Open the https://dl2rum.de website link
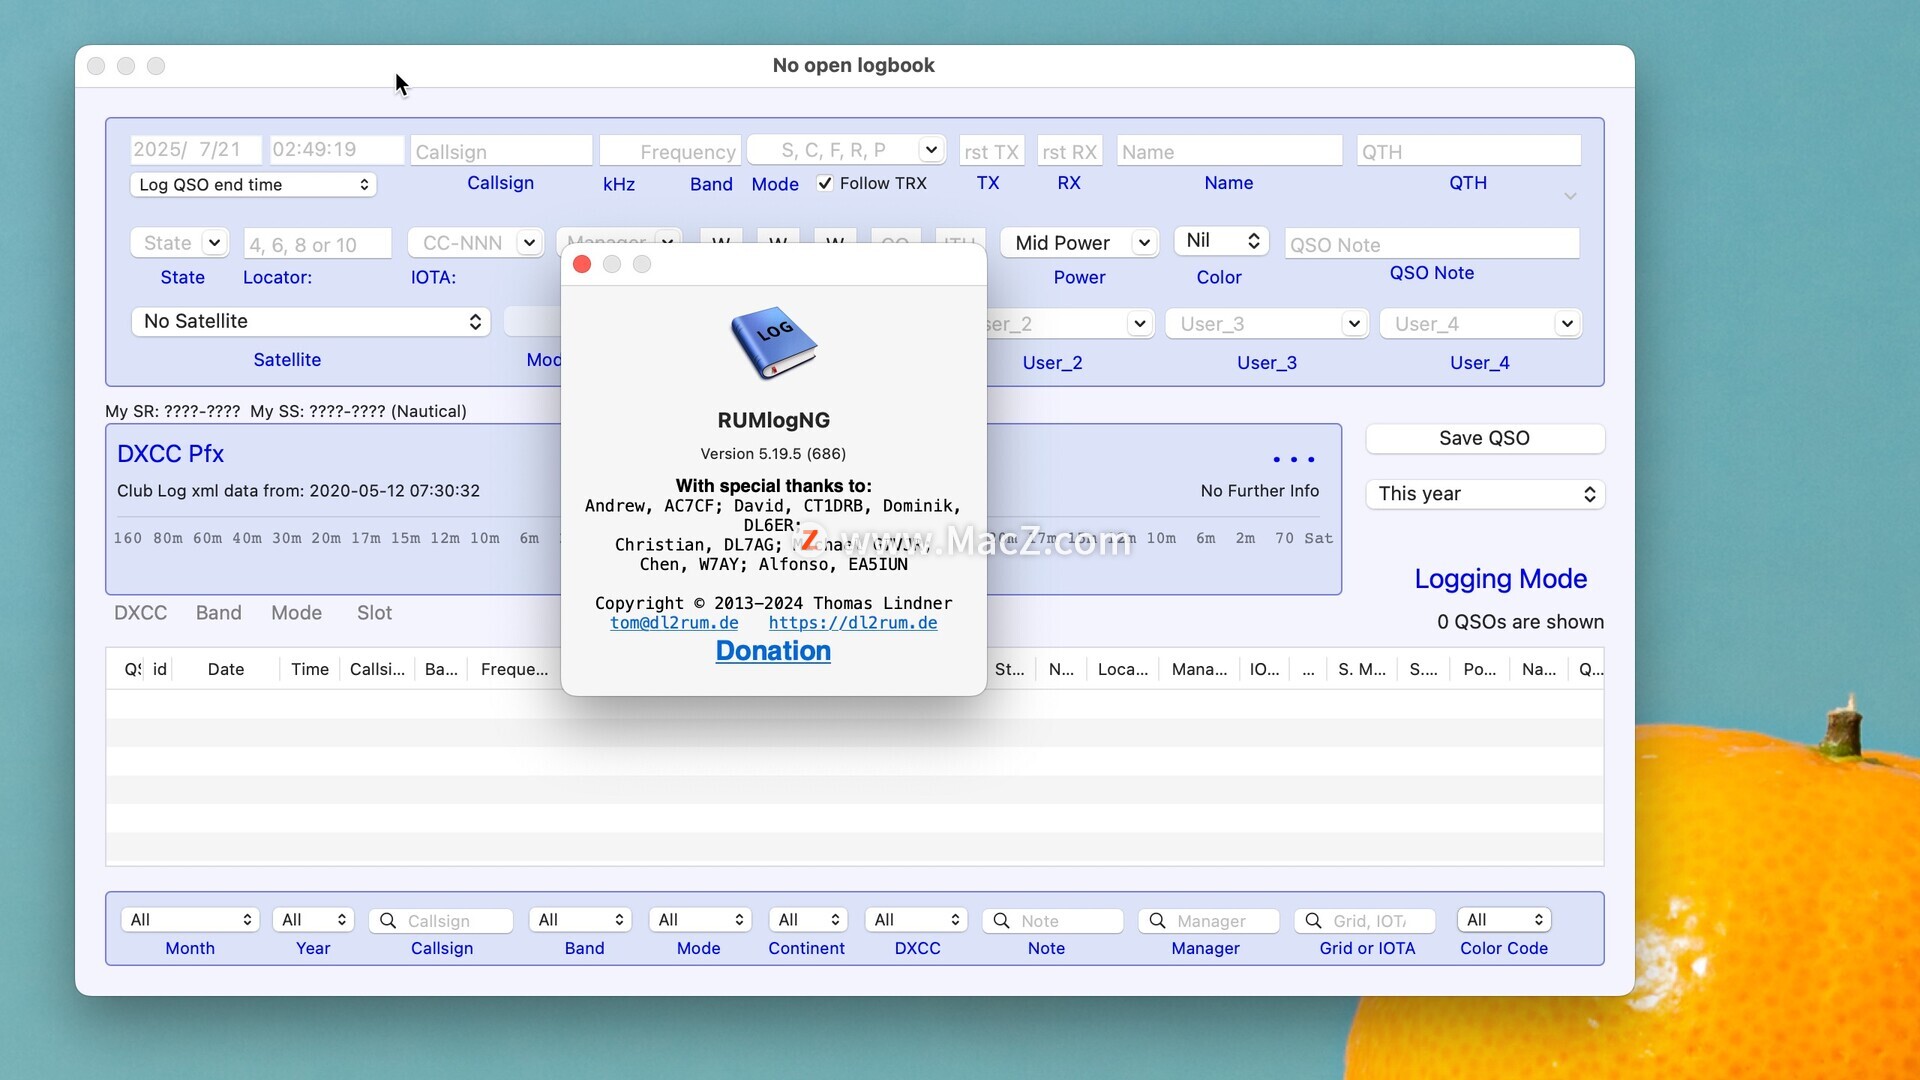The height and width of the screenshot is (1080, 1920). [x=853, y=623]
